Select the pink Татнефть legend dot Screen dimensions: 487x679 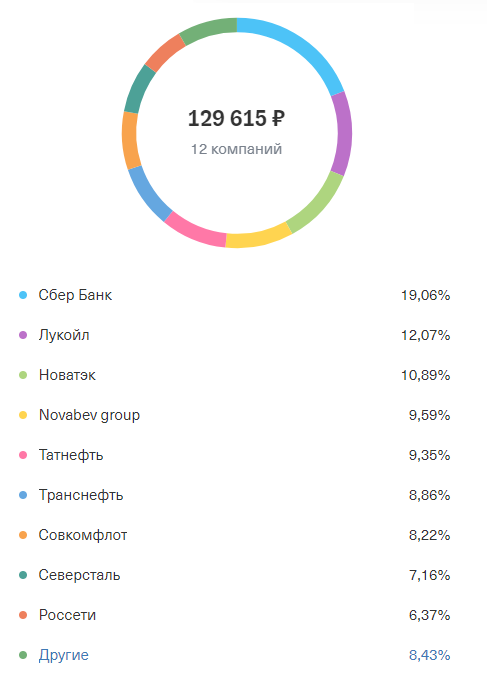[x=23, y=455]
